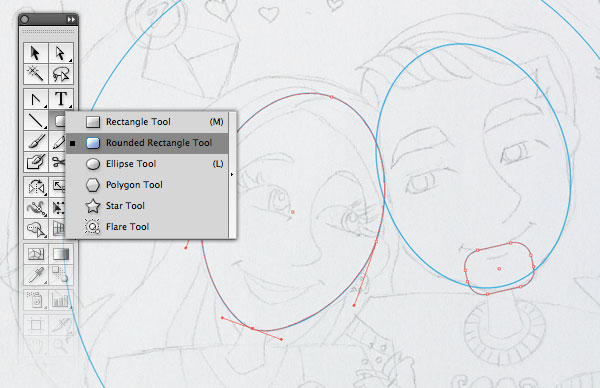Viewport: 600px width, 388px height.
Task: Choose the Shape Builder tool
Action: pyautogui.click(x=36, y=229)
